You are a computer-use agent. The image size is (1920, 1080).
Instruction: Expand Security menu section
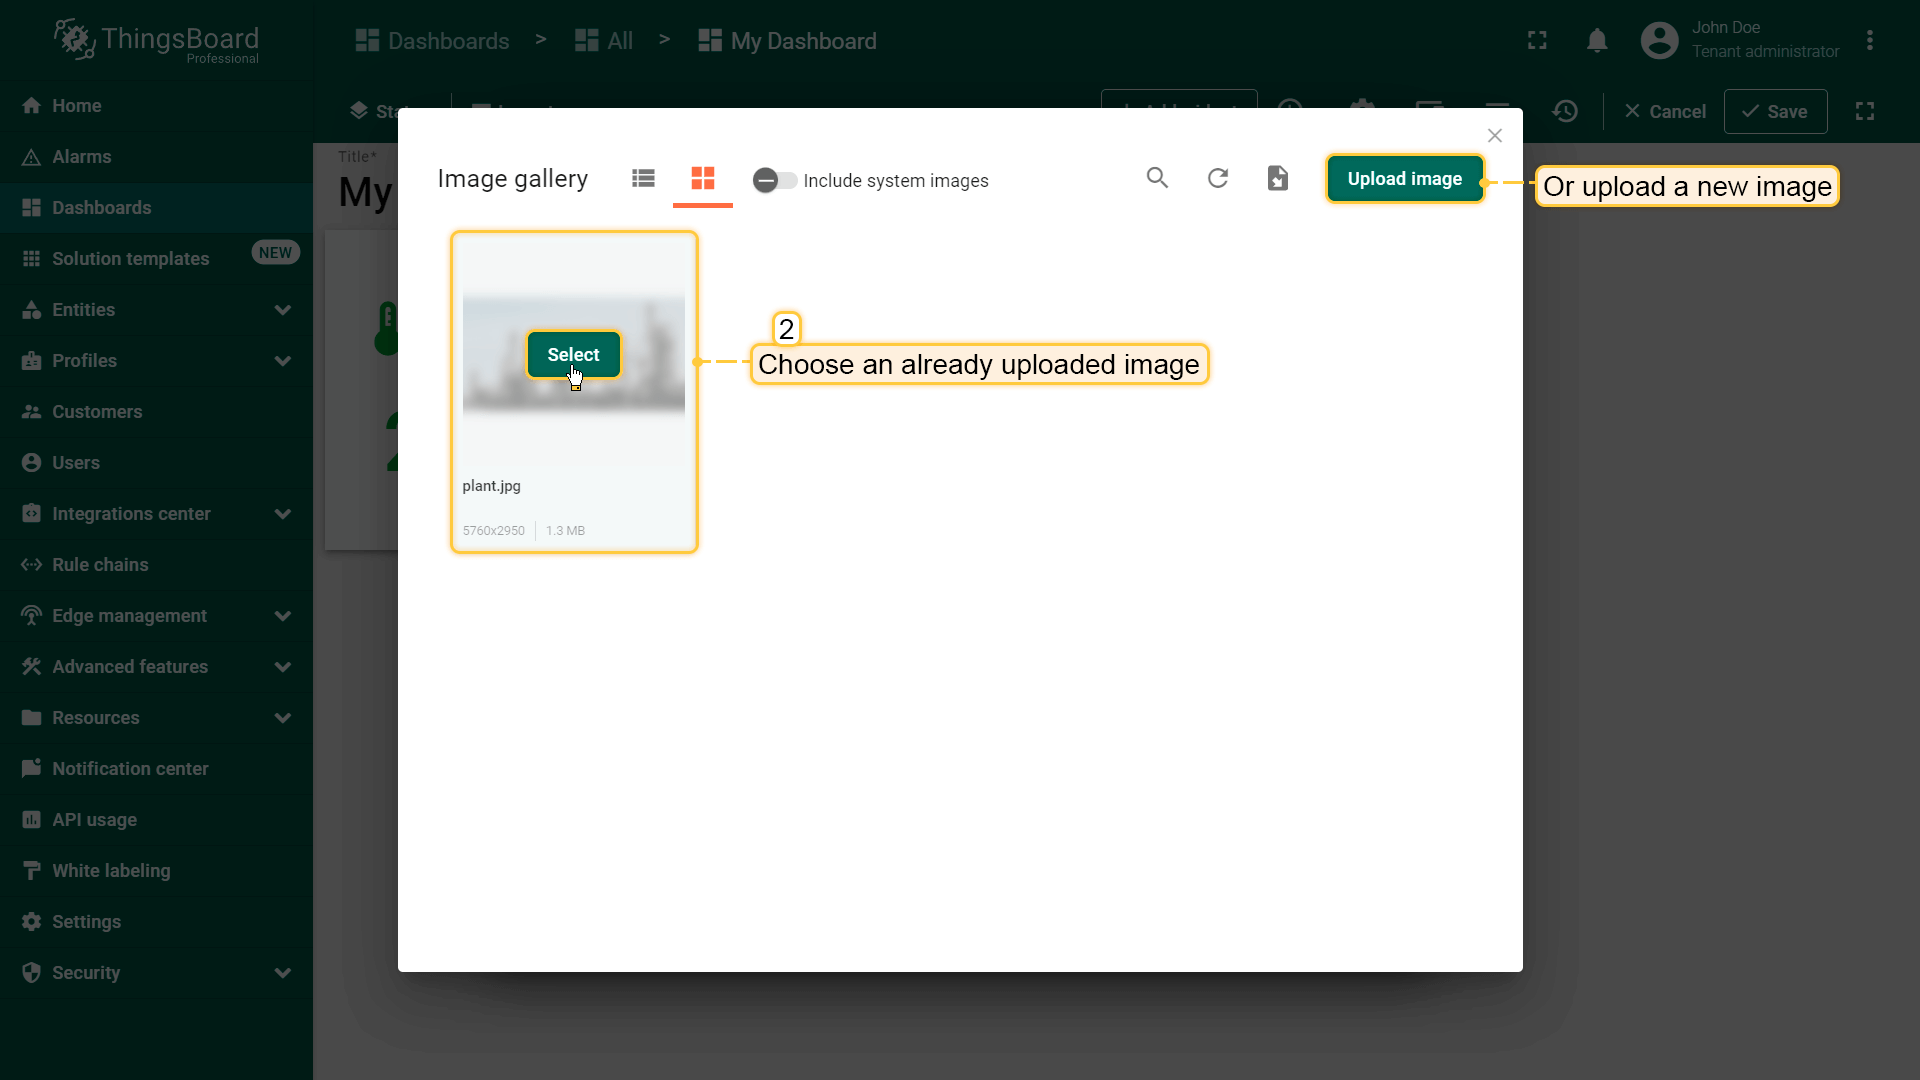282,973
